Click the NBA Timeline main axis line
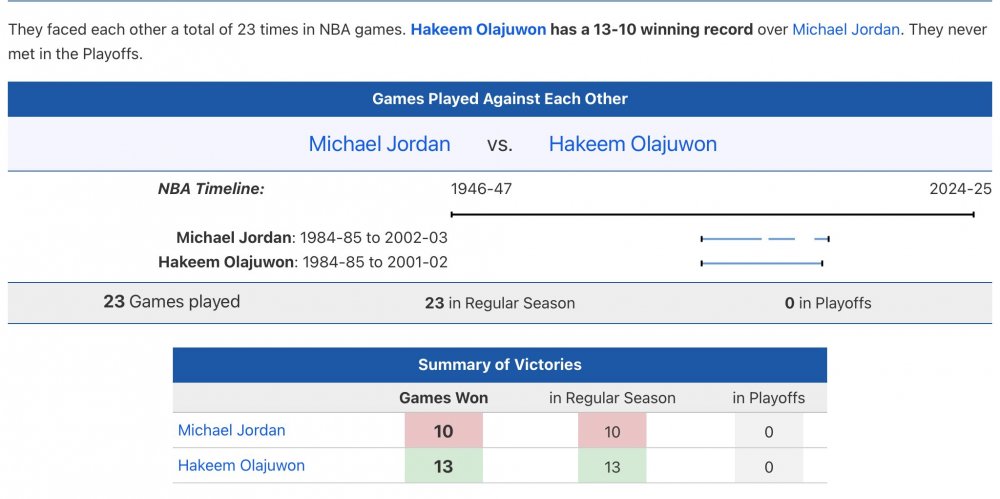This screenshot has height=499, width=1000. pos(712,214)
